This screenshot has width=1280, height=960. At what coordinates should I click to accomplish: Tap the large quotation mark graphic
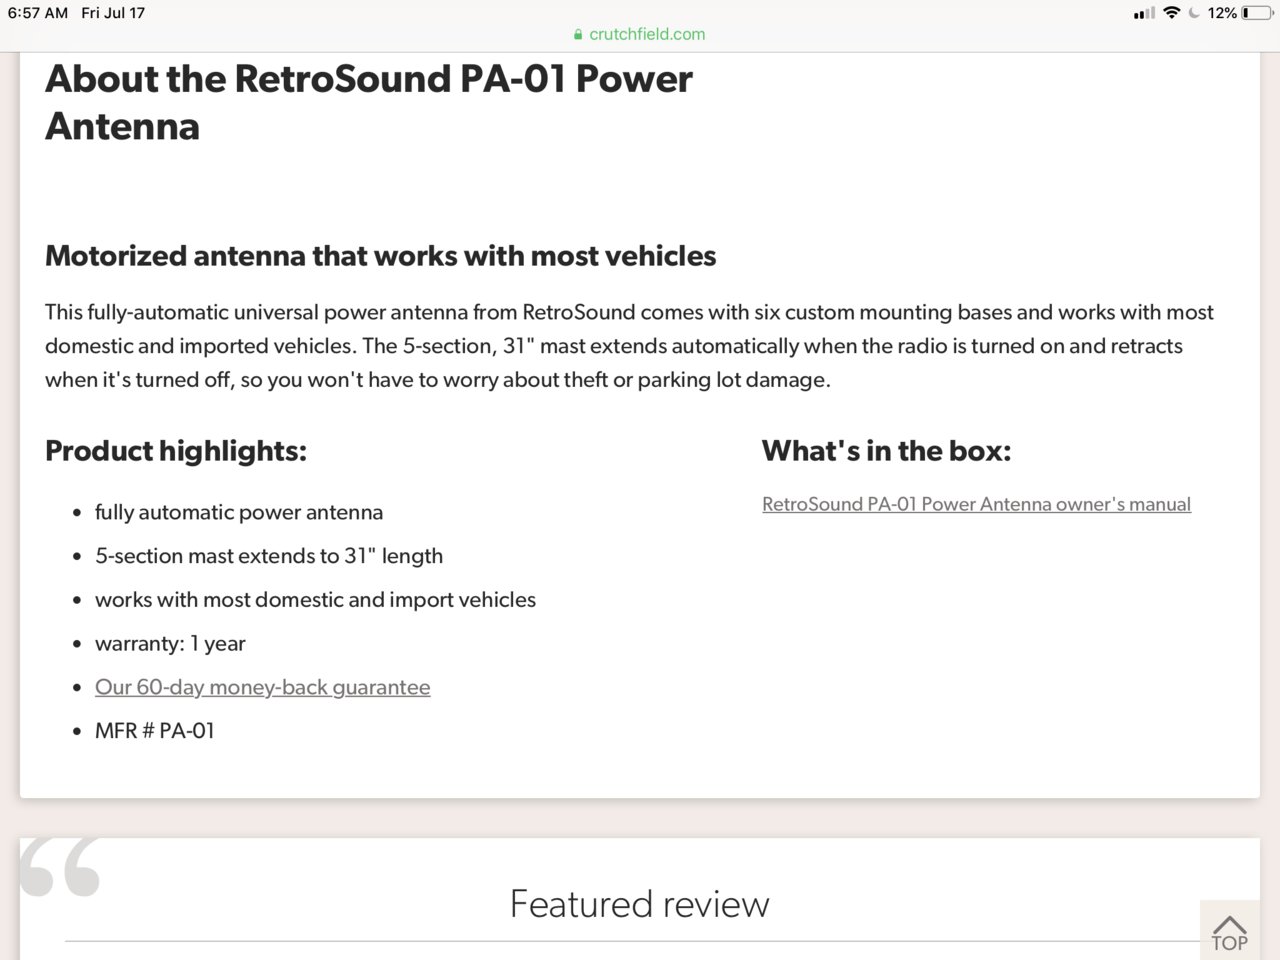pyautogui.click(x=60, y=866)
